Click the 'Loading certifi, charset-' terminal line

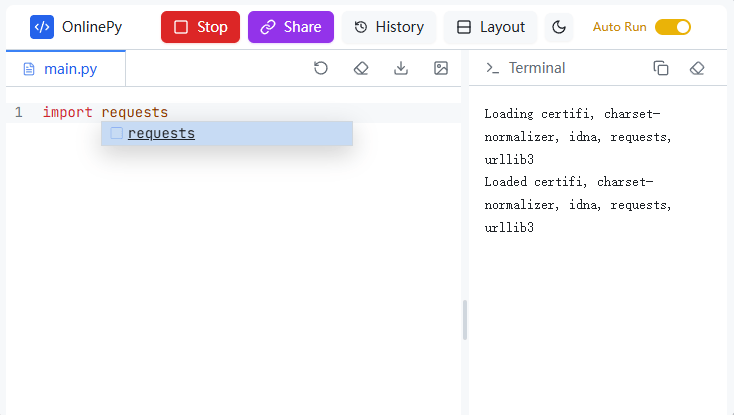pyautogui.click(x=572, y=114)
